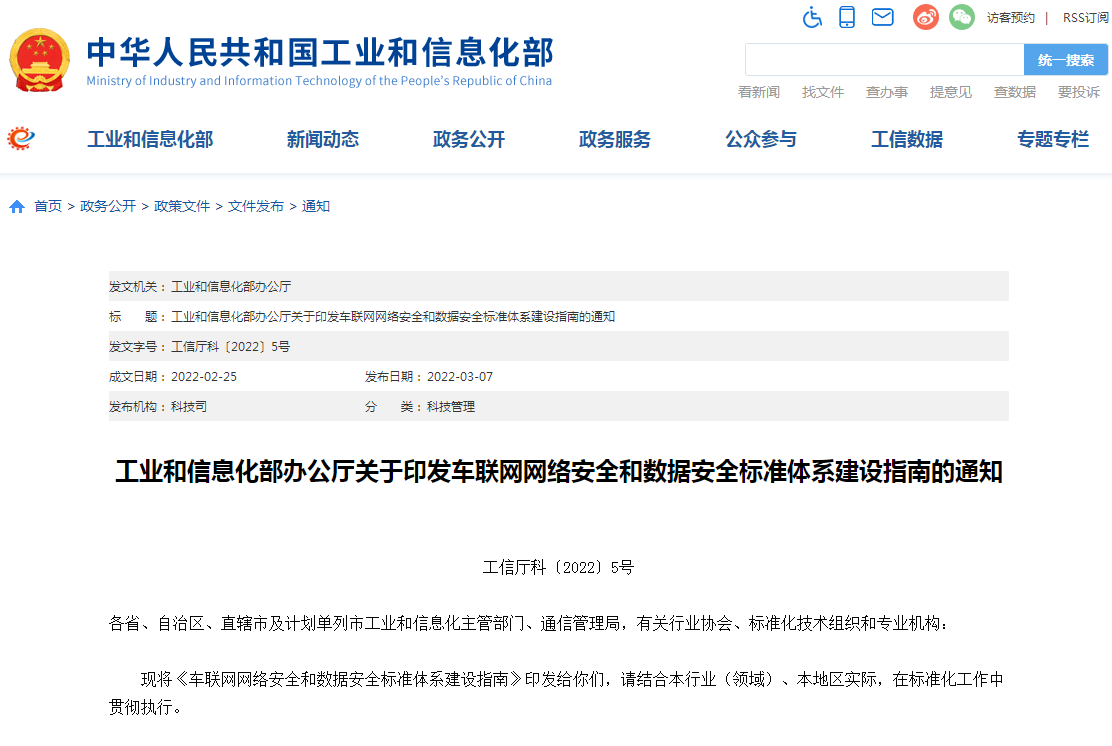
Task: Open the 工信数据 navigation menu
Action: tap(906, 140)
